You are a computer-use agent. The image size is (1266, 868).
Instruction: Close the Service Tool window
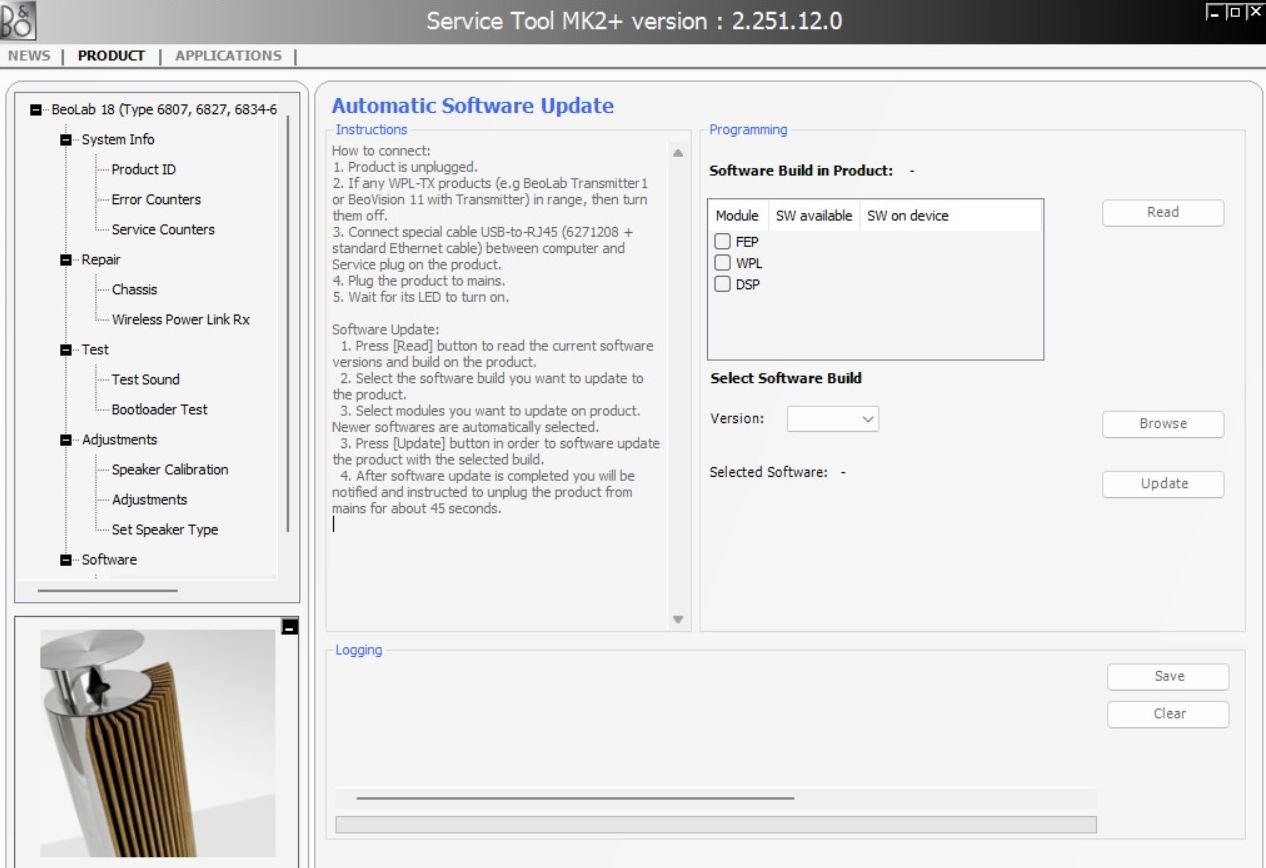click(1254, 13)
